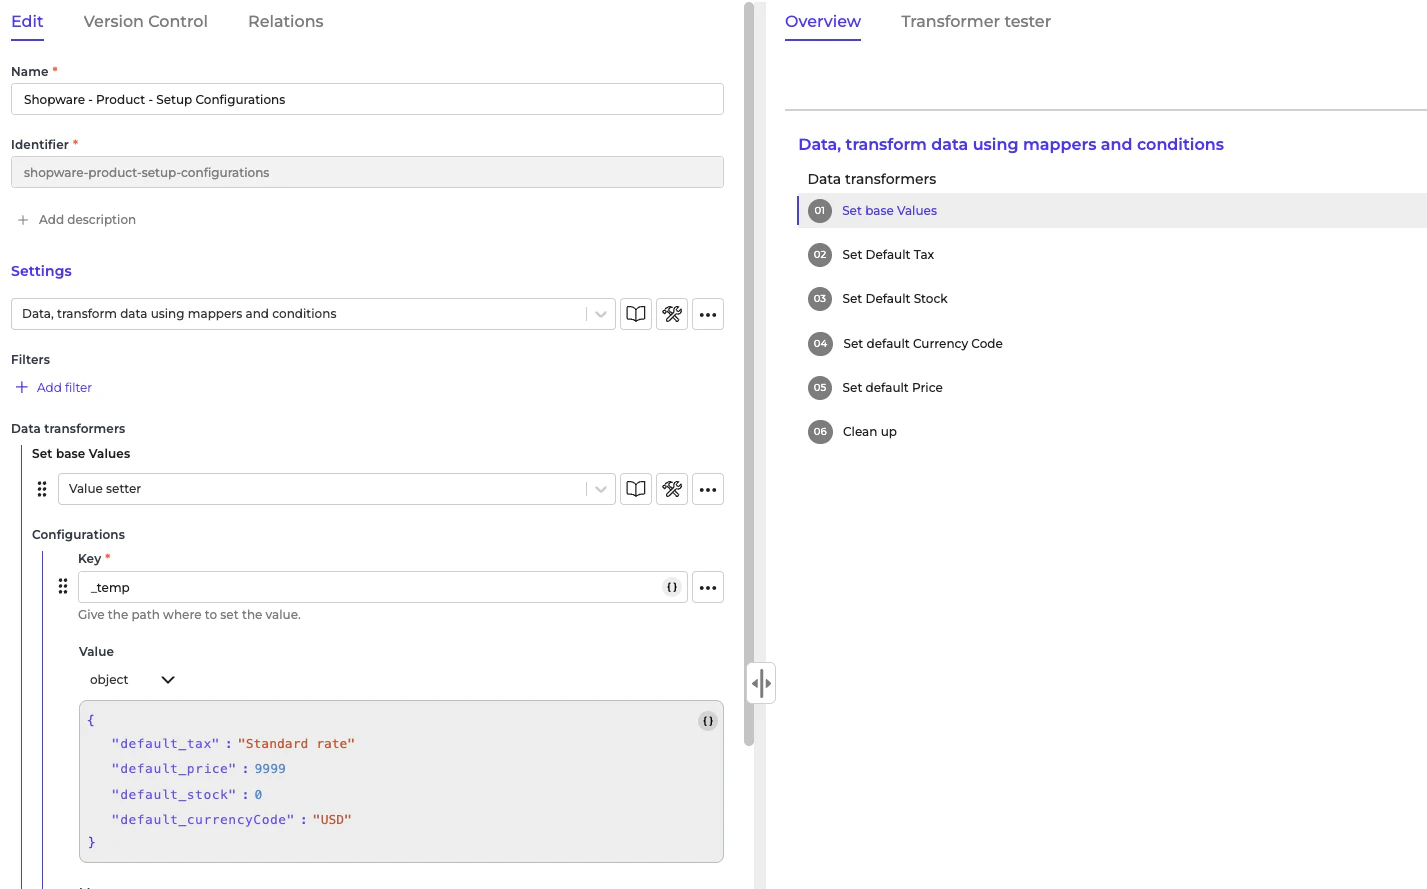Click the Name input field
The image size is (1427, 889).
367,99
